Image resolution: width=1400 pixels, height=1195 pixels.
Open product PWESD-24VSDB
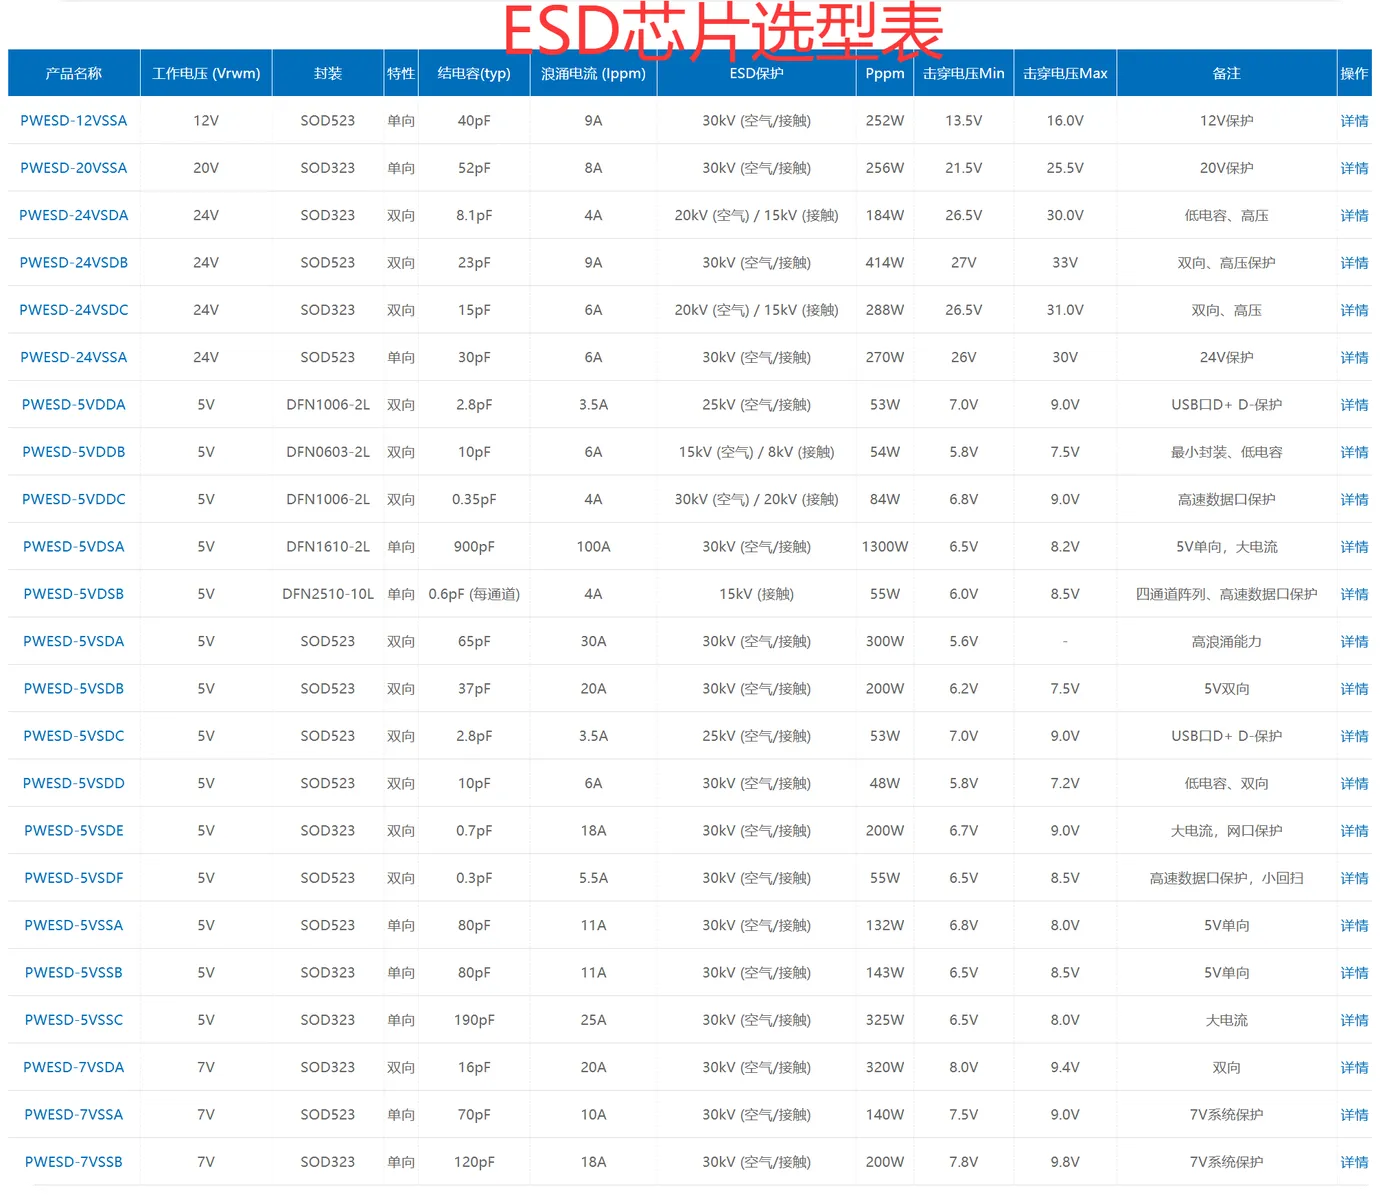pyautogui.click(x=74, y=263)
